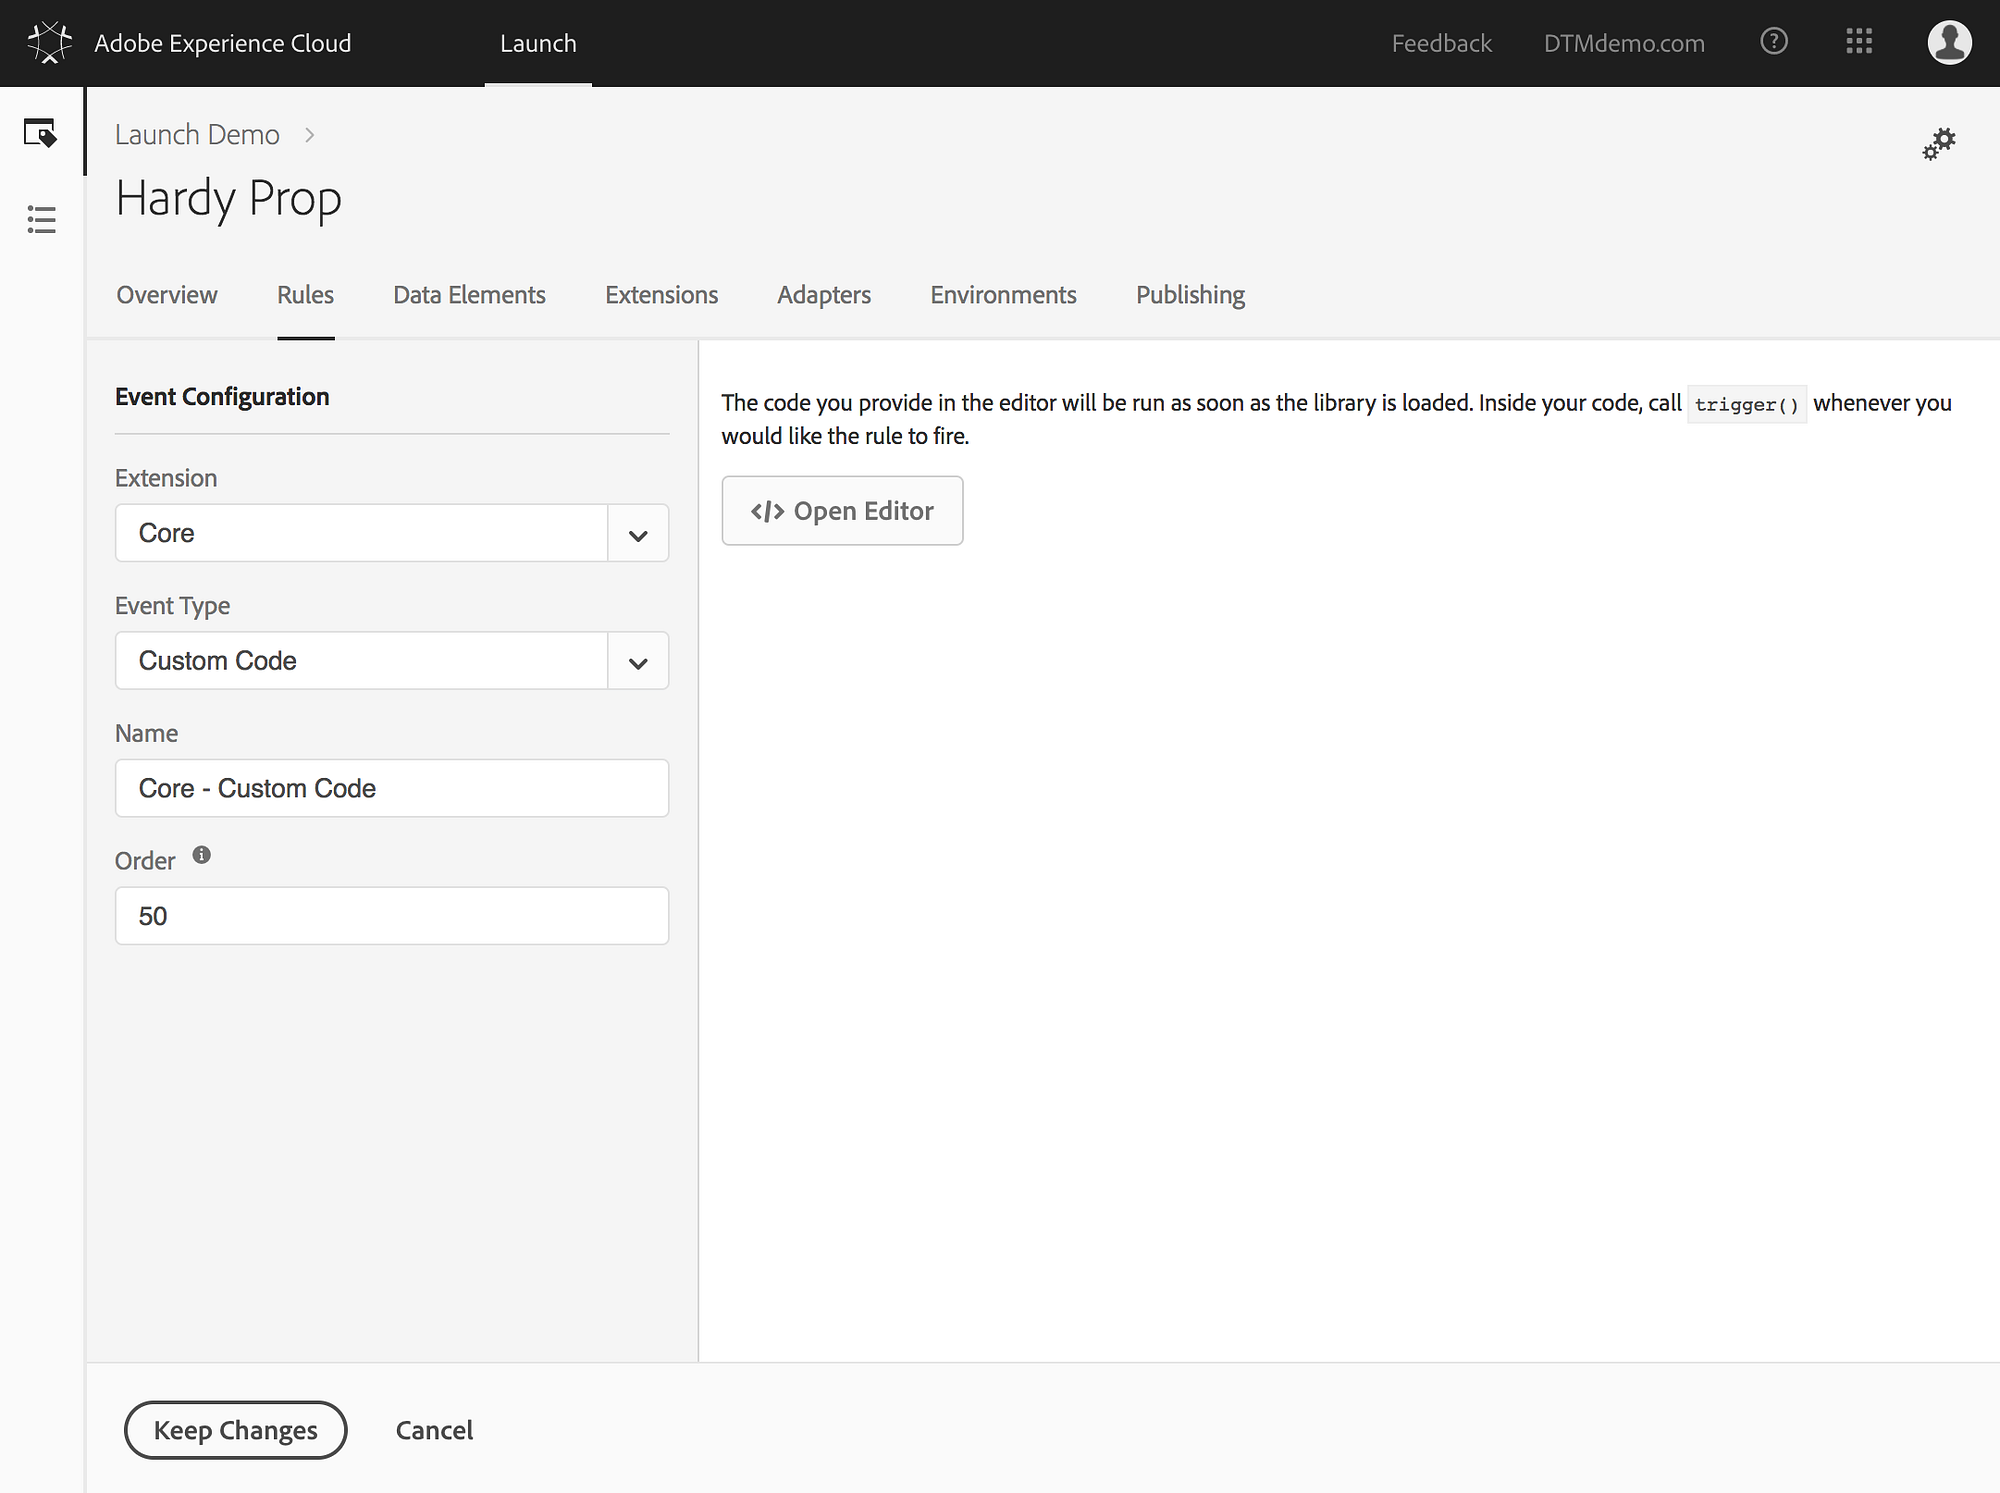2000x1493 pixels.
Task: Click the properties tag sidebar icon
Action: tap(41, 133)
